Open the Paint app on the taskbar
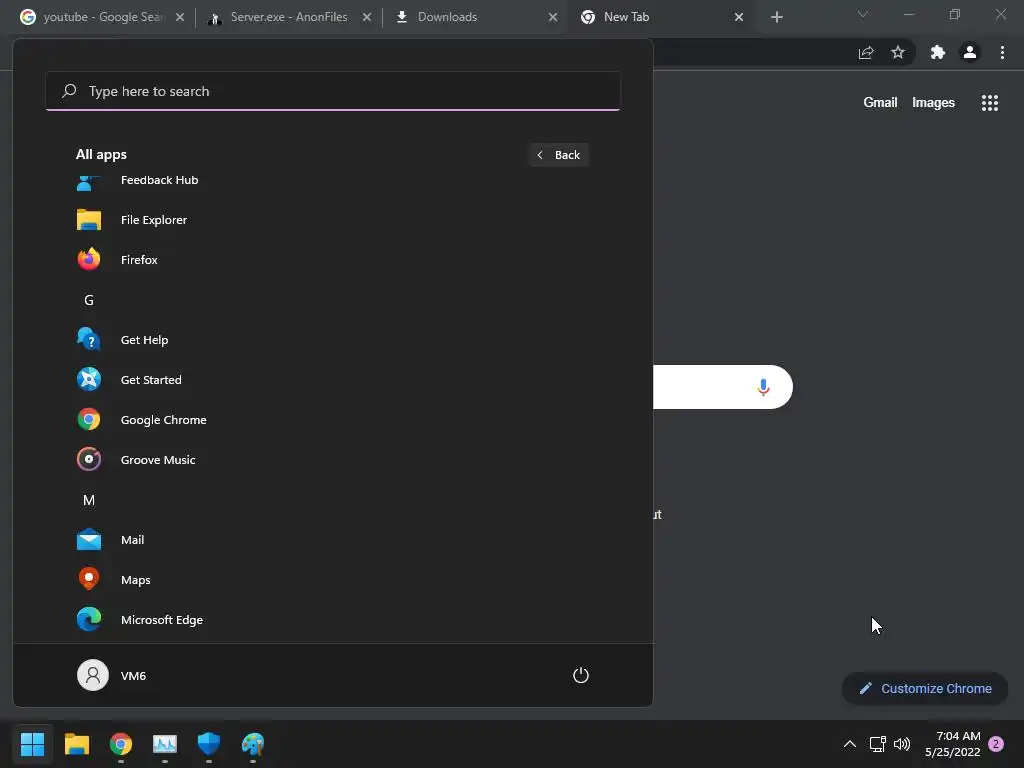1024x768 pixels. [x=253, y=744]
